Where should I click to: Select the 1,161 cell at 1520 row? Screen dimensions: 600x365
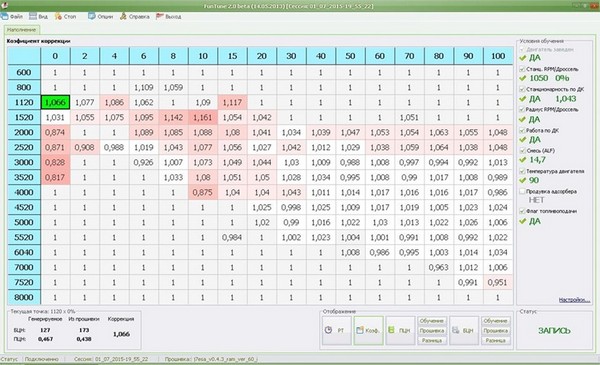(x=202, y=117)
